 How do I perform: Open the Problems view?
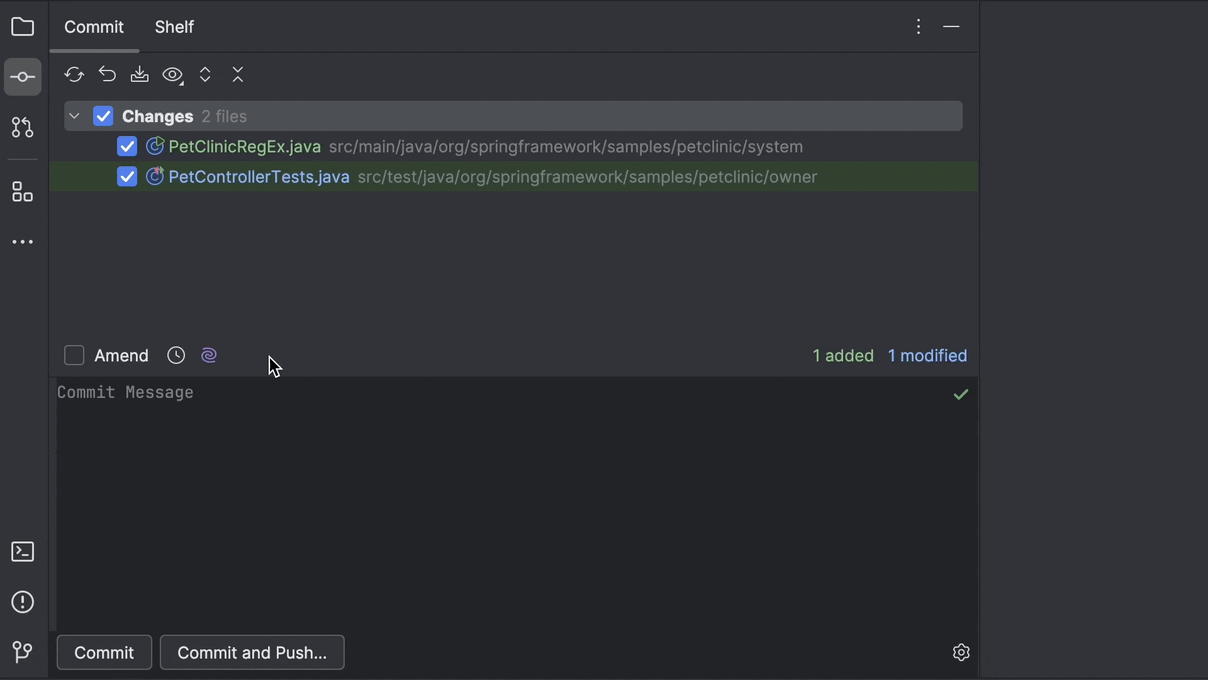tap(22, 601)
